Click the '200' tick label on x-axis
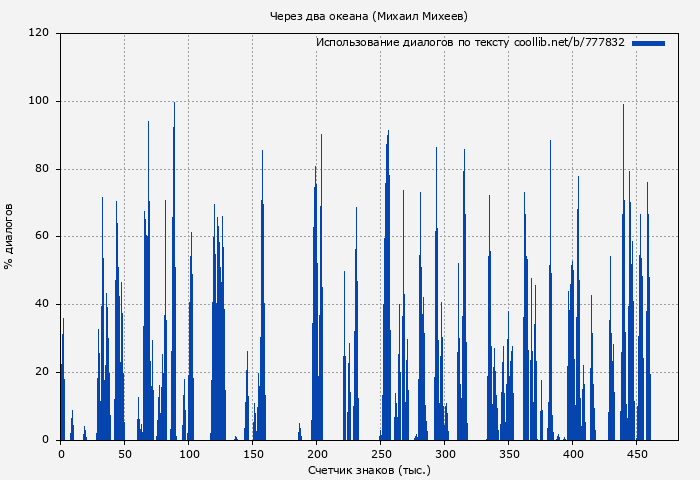This screenshot has height=480, width=700. pos(317,453)
